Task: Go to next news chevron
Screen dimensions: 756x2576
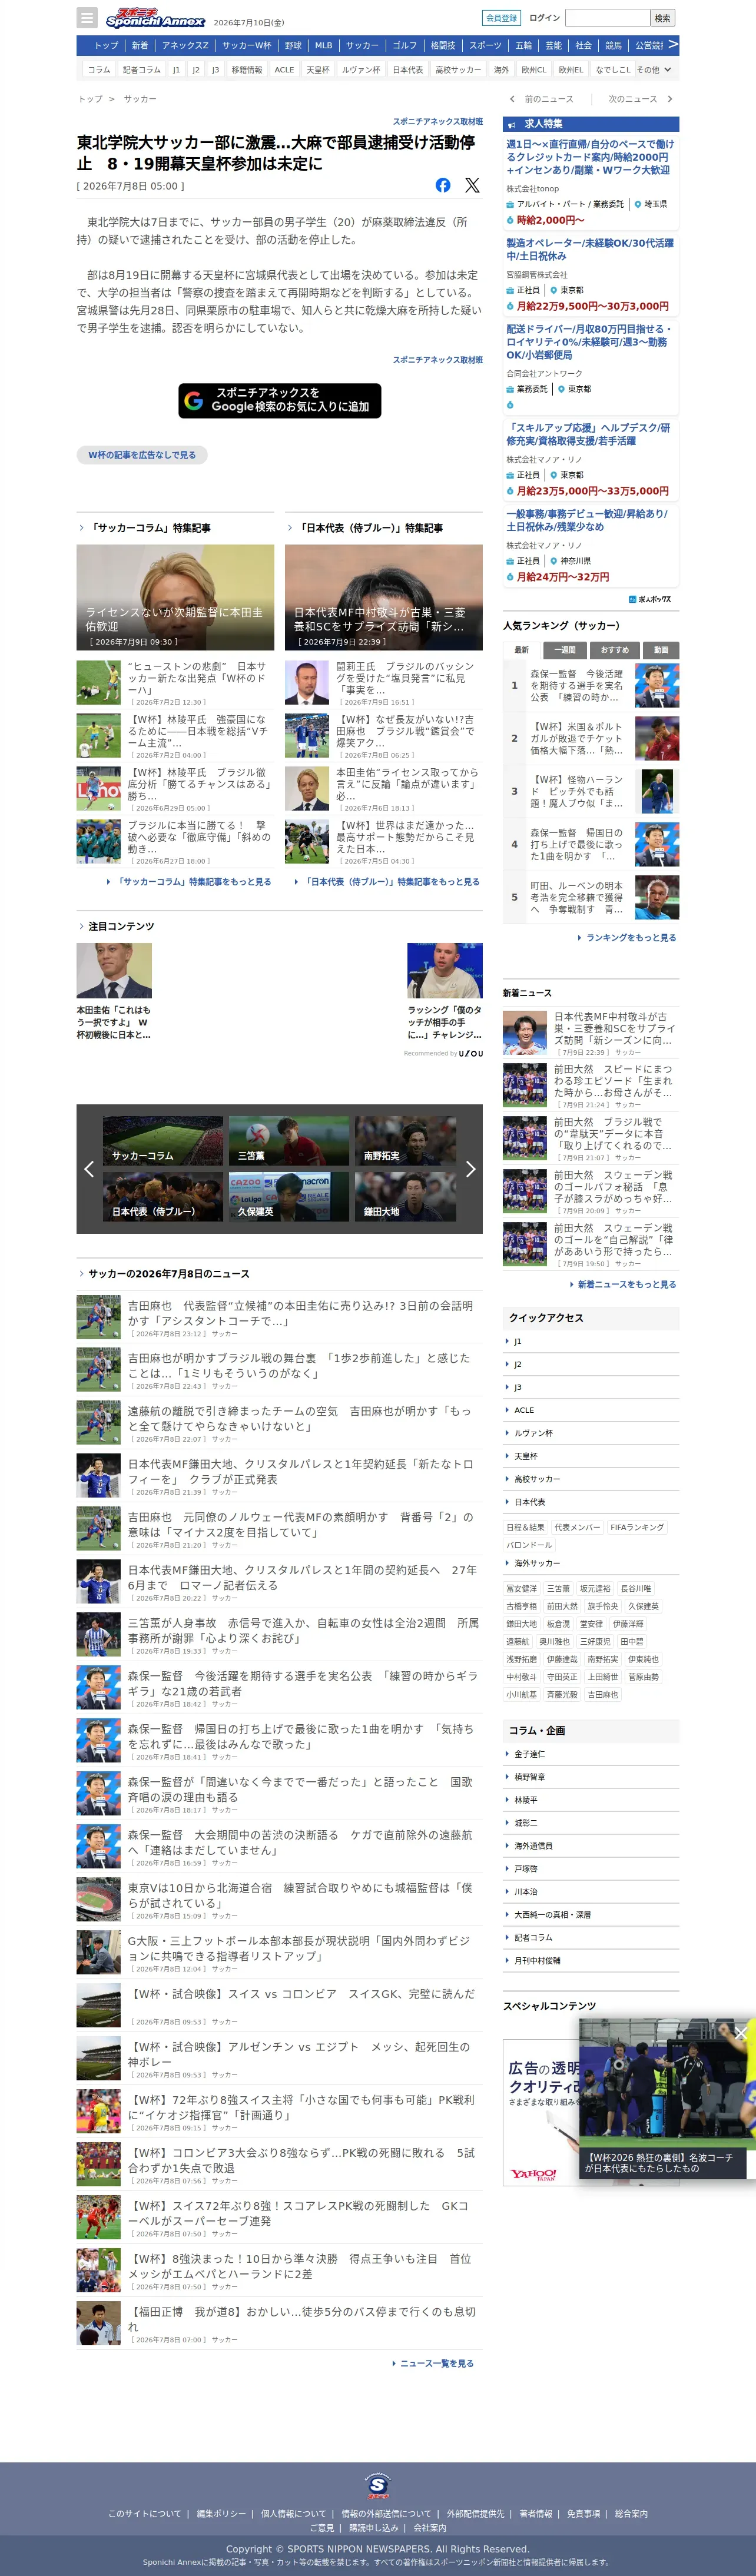Action: 670,99
